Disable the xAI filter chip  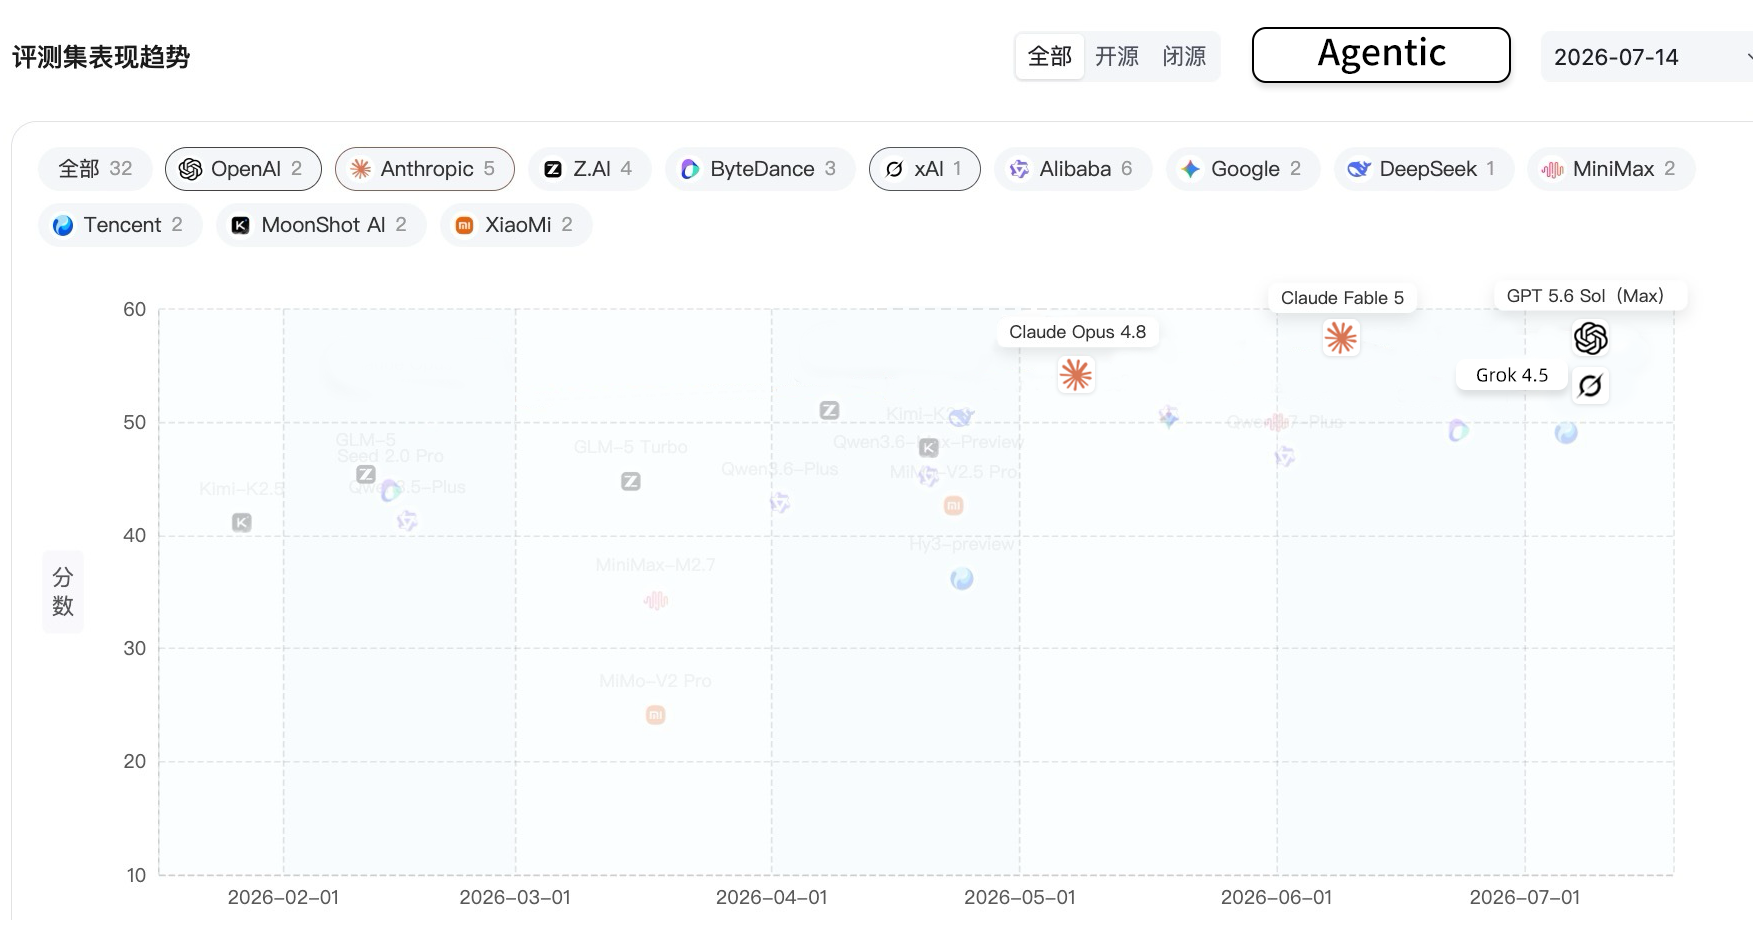point(925,169)
